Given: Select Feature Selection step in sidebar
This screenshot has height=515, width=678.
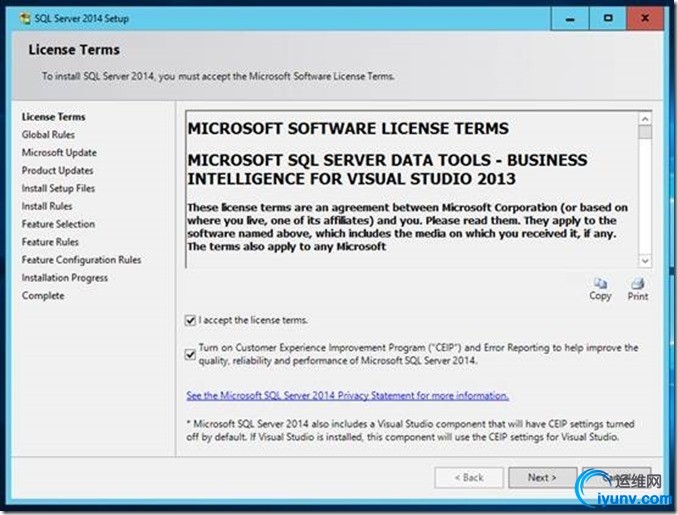Looking at the screenshot, I should click(x=58, y=224).
